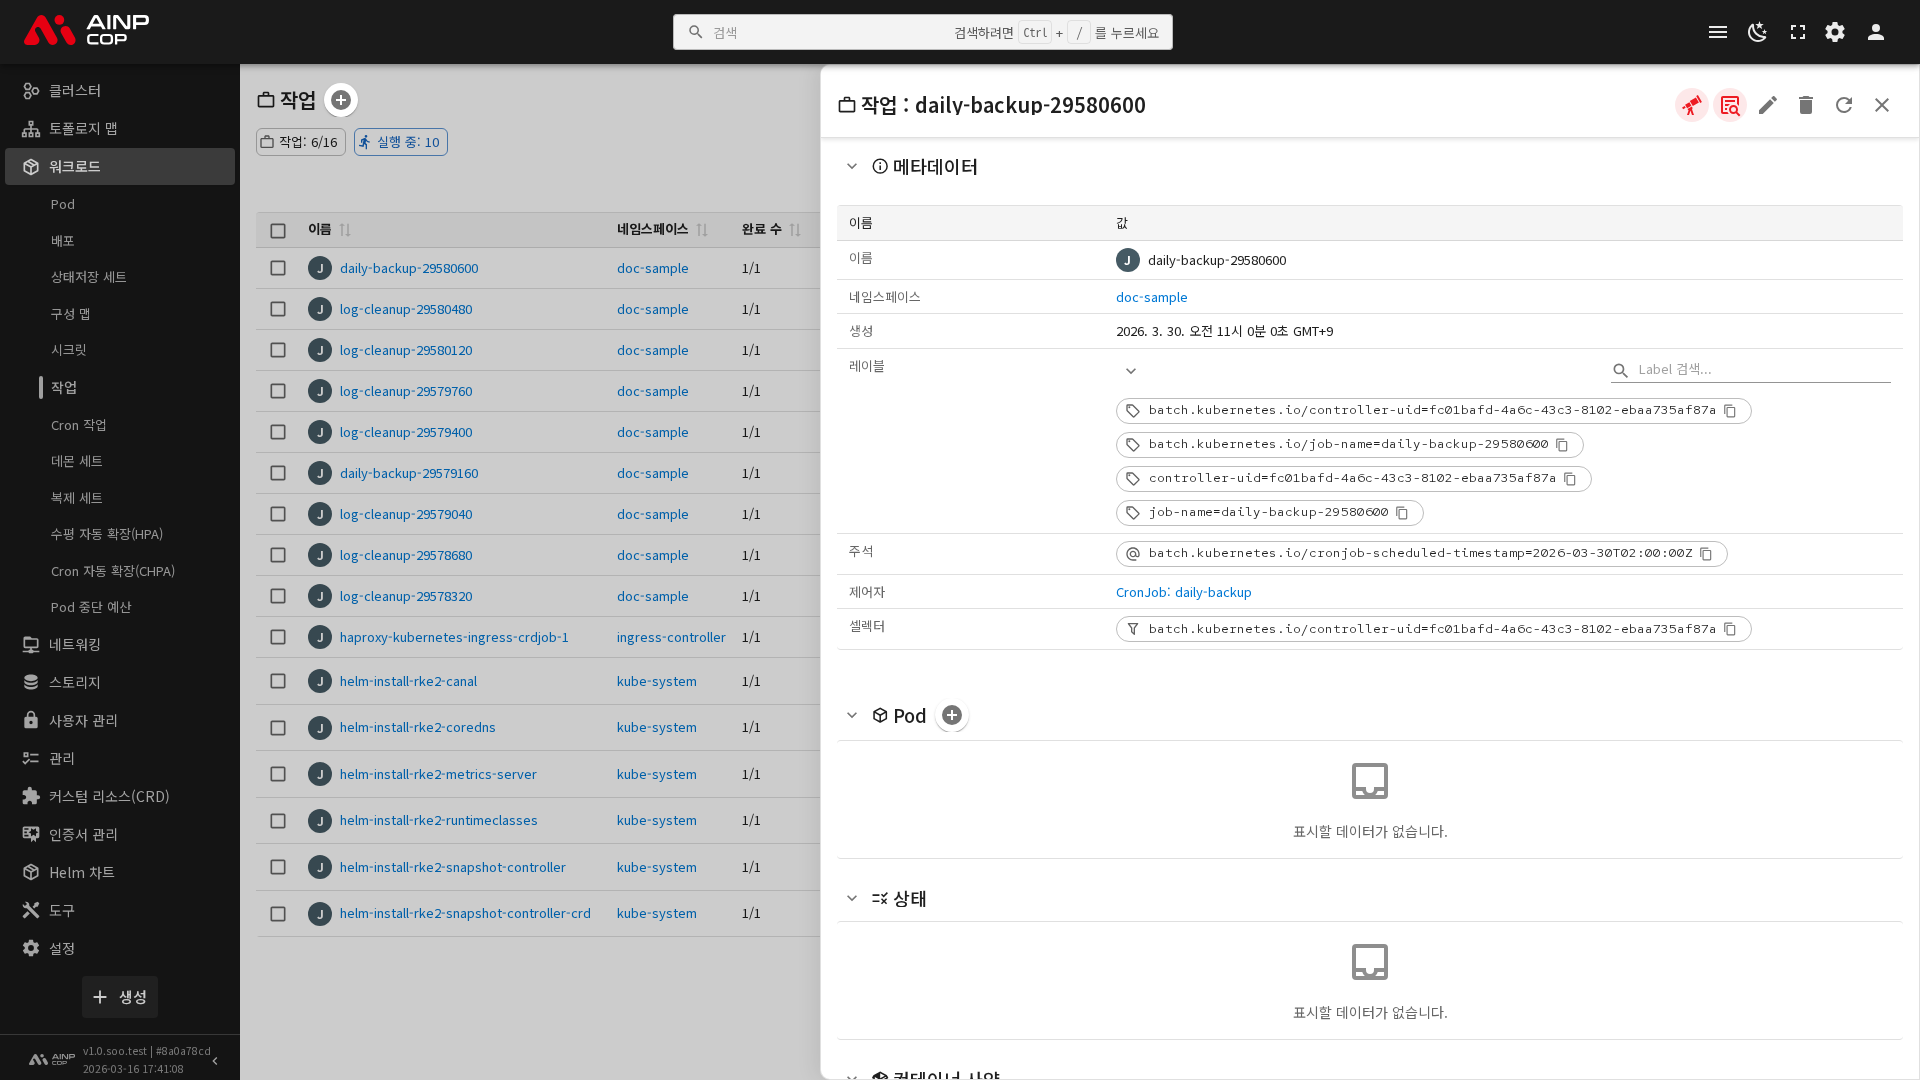The height and width of the screenshot is (1080, 1920).
Task: Toggle dark mode moon icon
Action: click(1757, 32)
